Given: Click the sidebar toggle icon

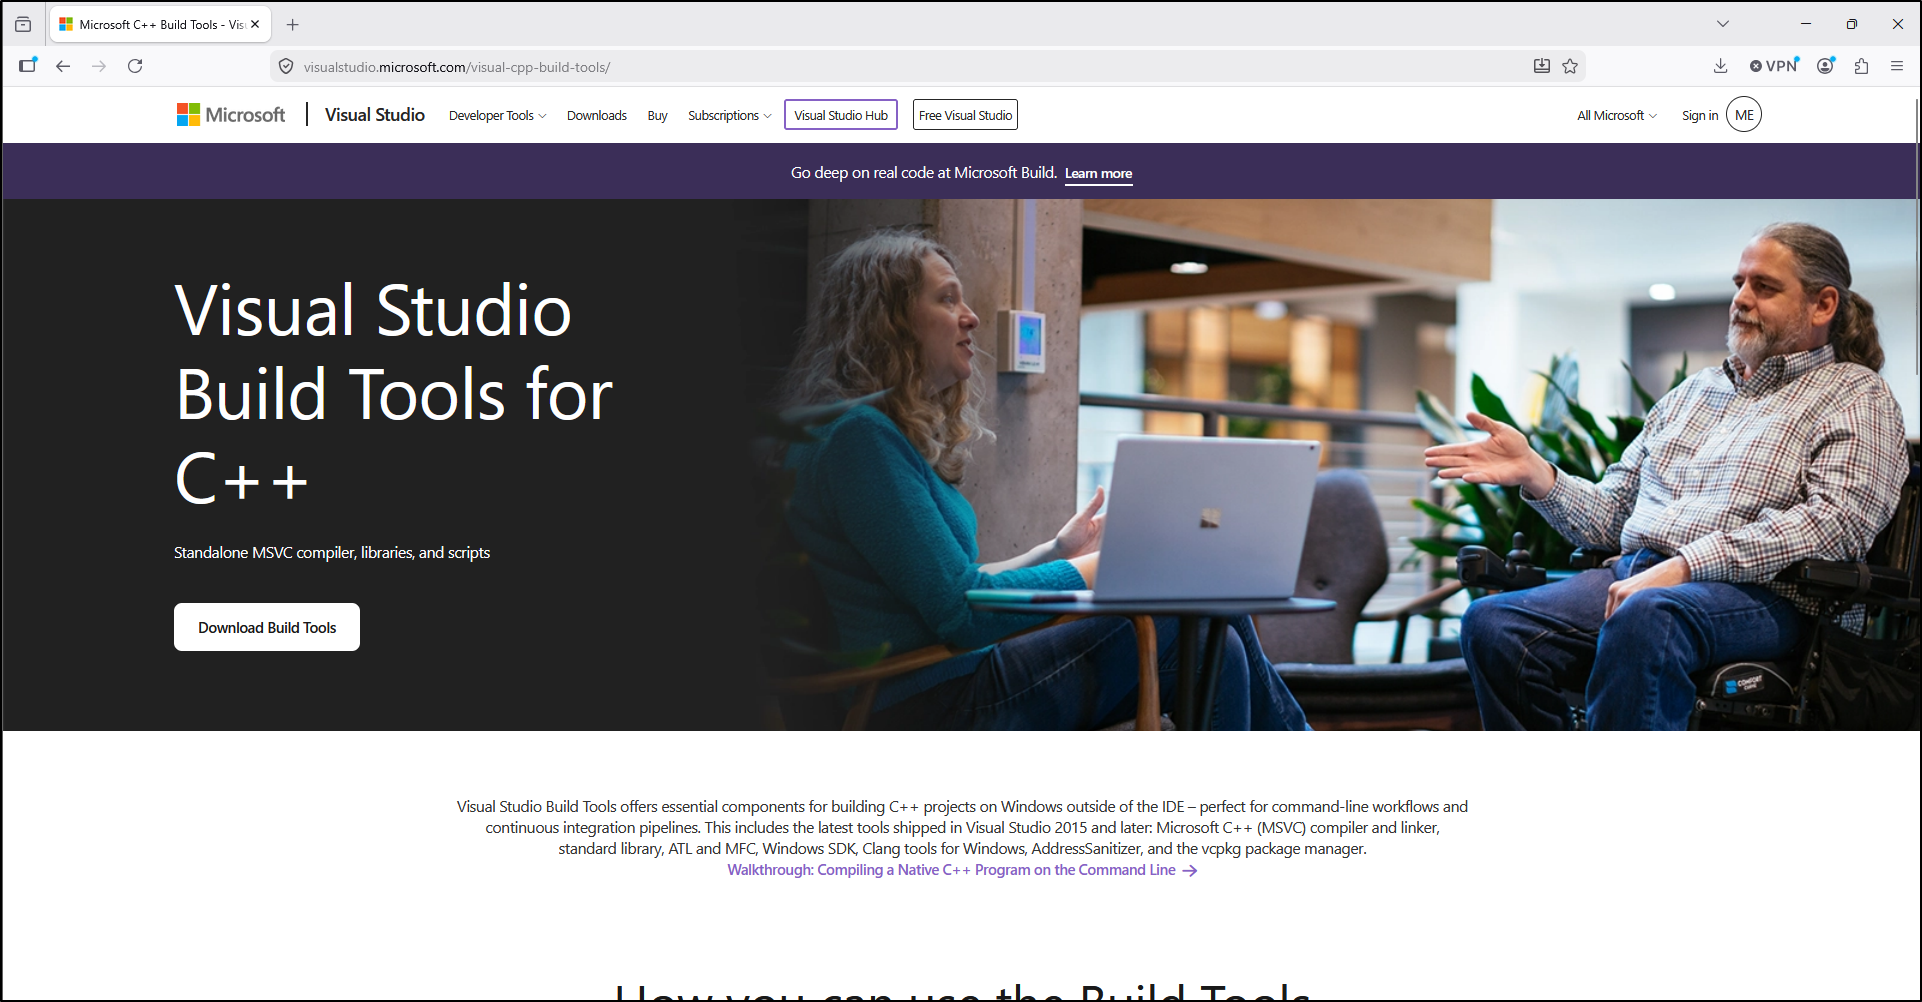Looking at the screenshot, I should pos(27,66).
